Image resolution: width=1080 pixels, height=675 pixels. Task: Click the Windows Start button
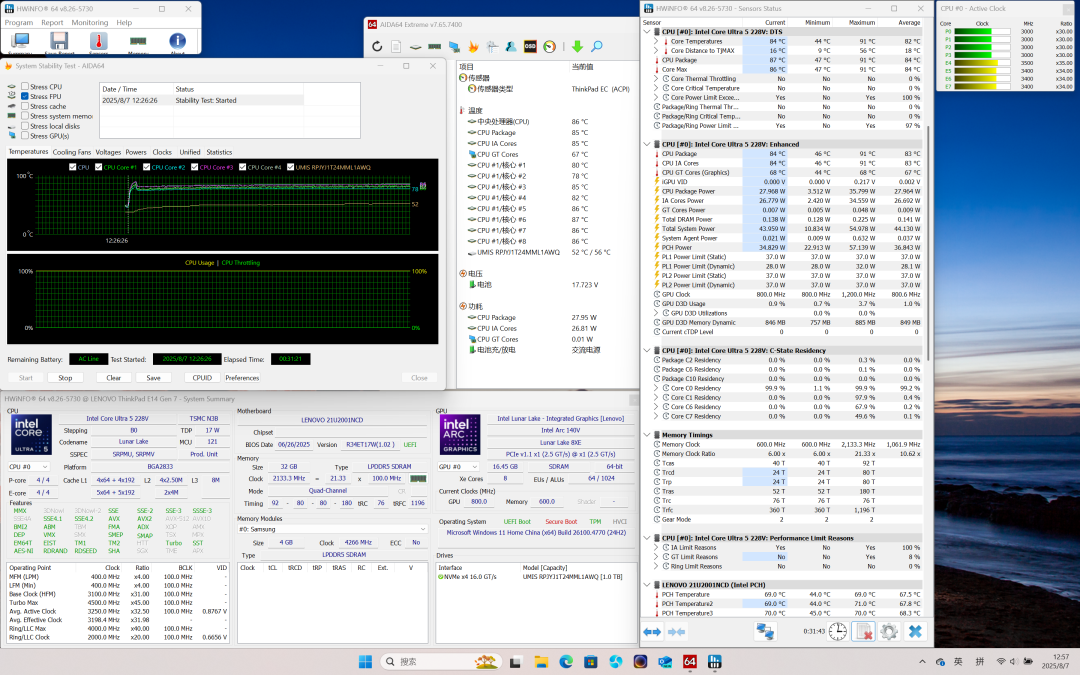[365, 662]
